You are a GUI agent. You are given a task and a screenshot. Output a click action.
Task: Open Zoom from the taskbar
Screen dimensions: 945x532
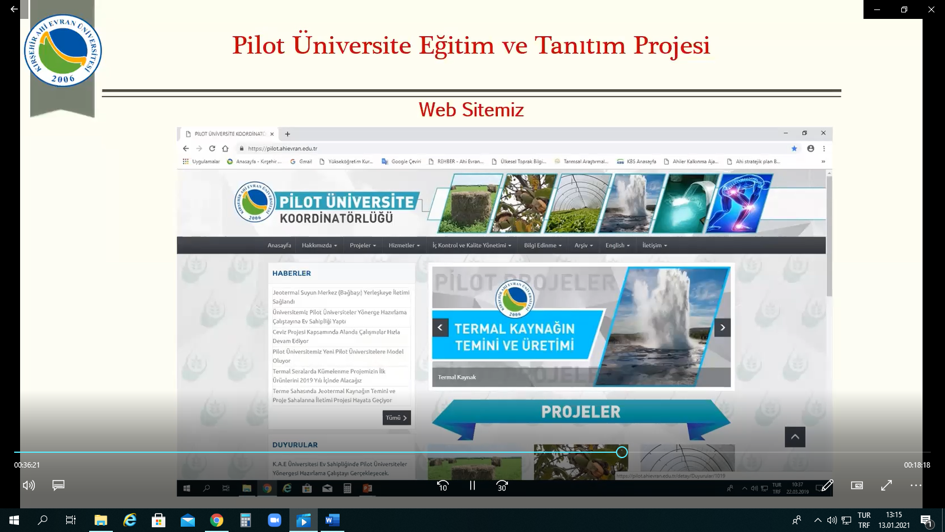click(x=274, y=520)
